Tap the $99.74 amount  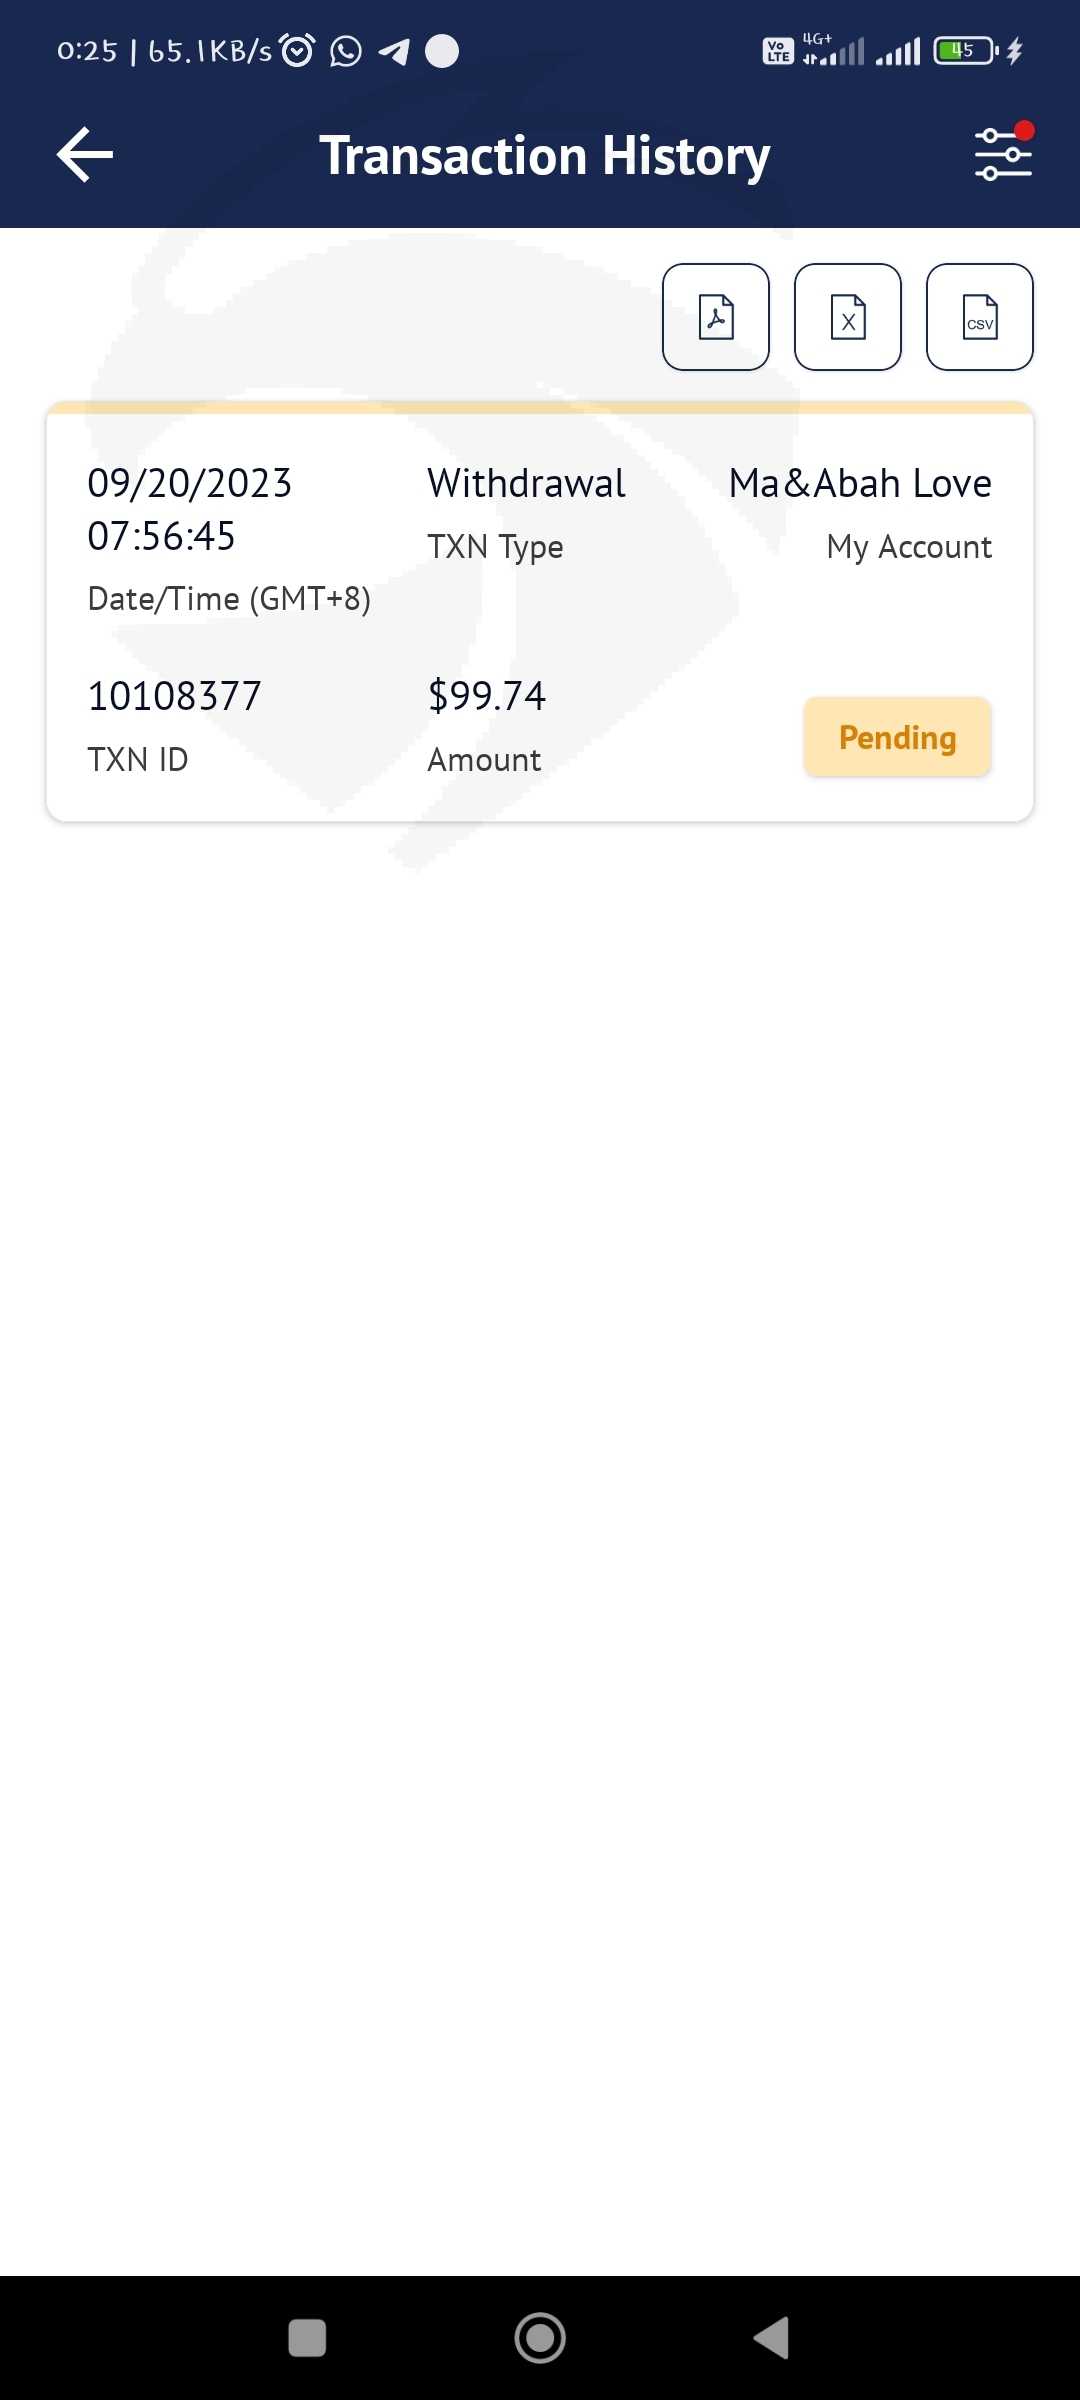click(487, 696)
